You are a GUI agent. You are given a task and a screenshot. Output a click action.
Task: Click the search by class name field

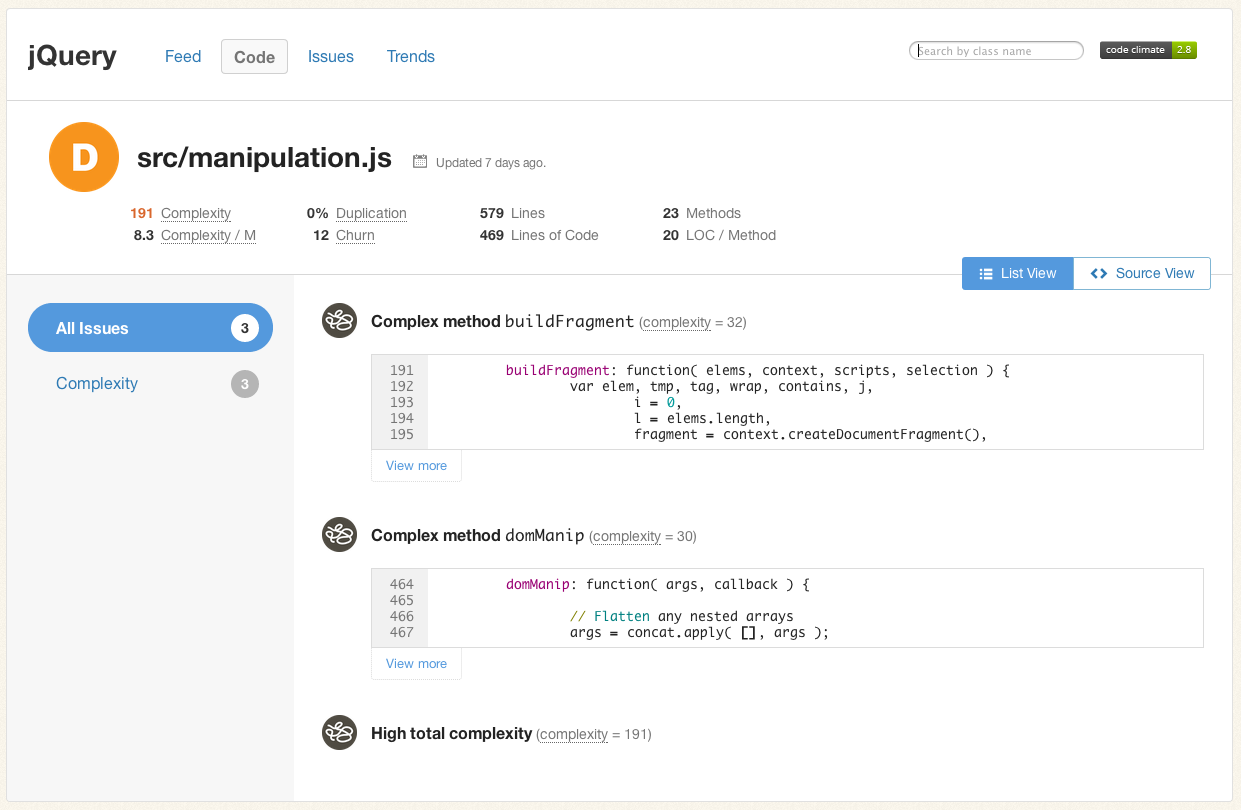tap(996, 49)
